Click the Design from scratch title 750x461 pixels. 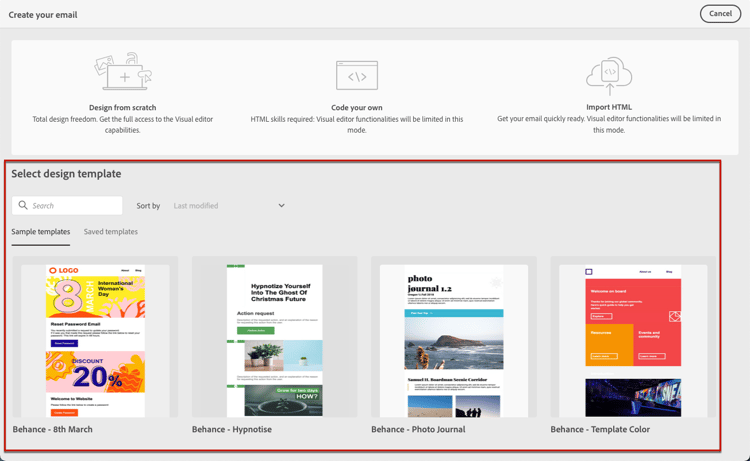click(x=122, y=108)
